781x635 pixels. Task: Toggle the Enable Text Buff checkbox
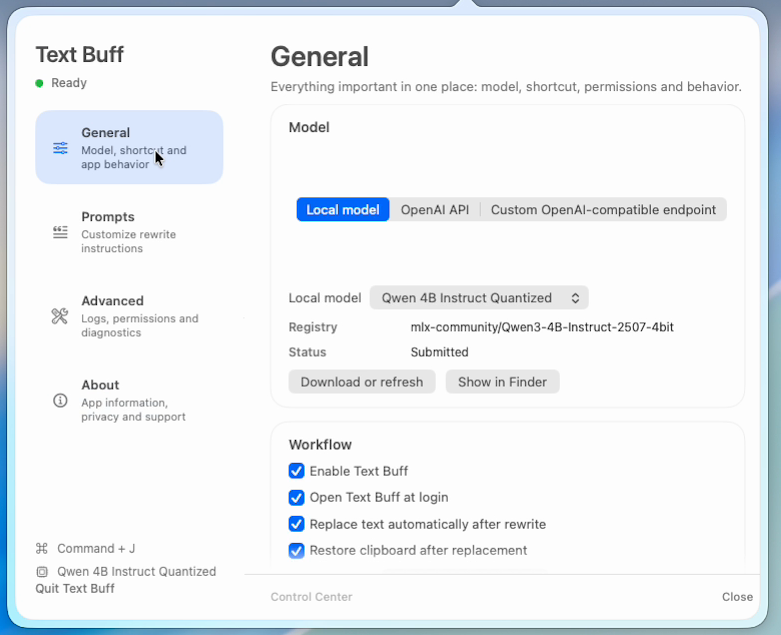(296, 471)
